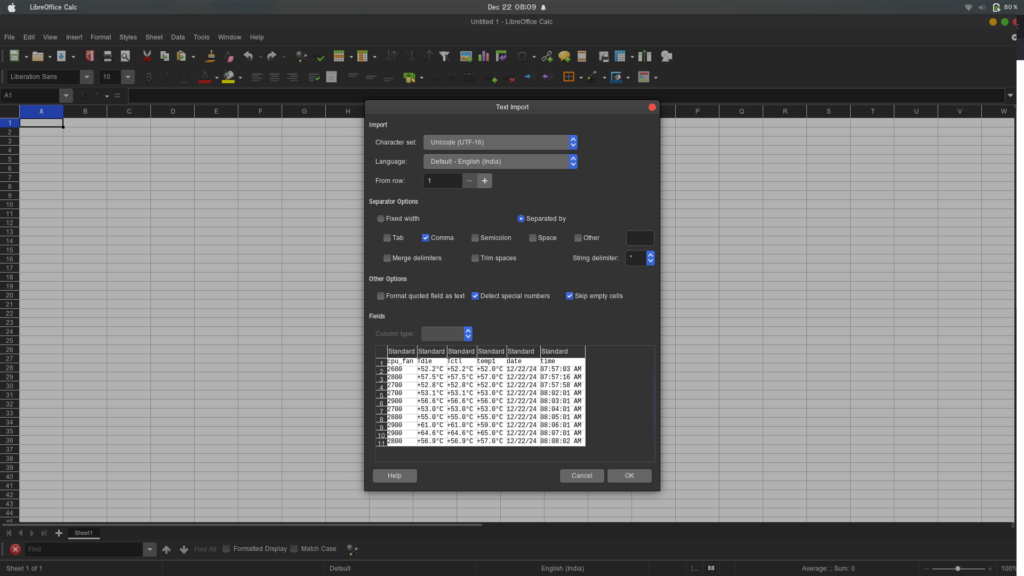Open the Insert menu

[x=74, y=37]
